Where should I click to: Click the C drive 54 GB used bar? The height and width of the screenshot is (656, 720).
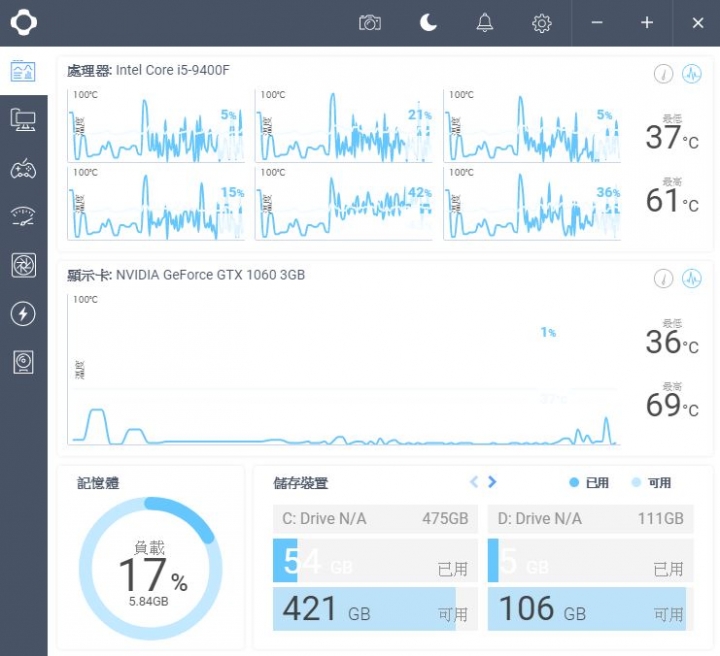click(375, 561)
